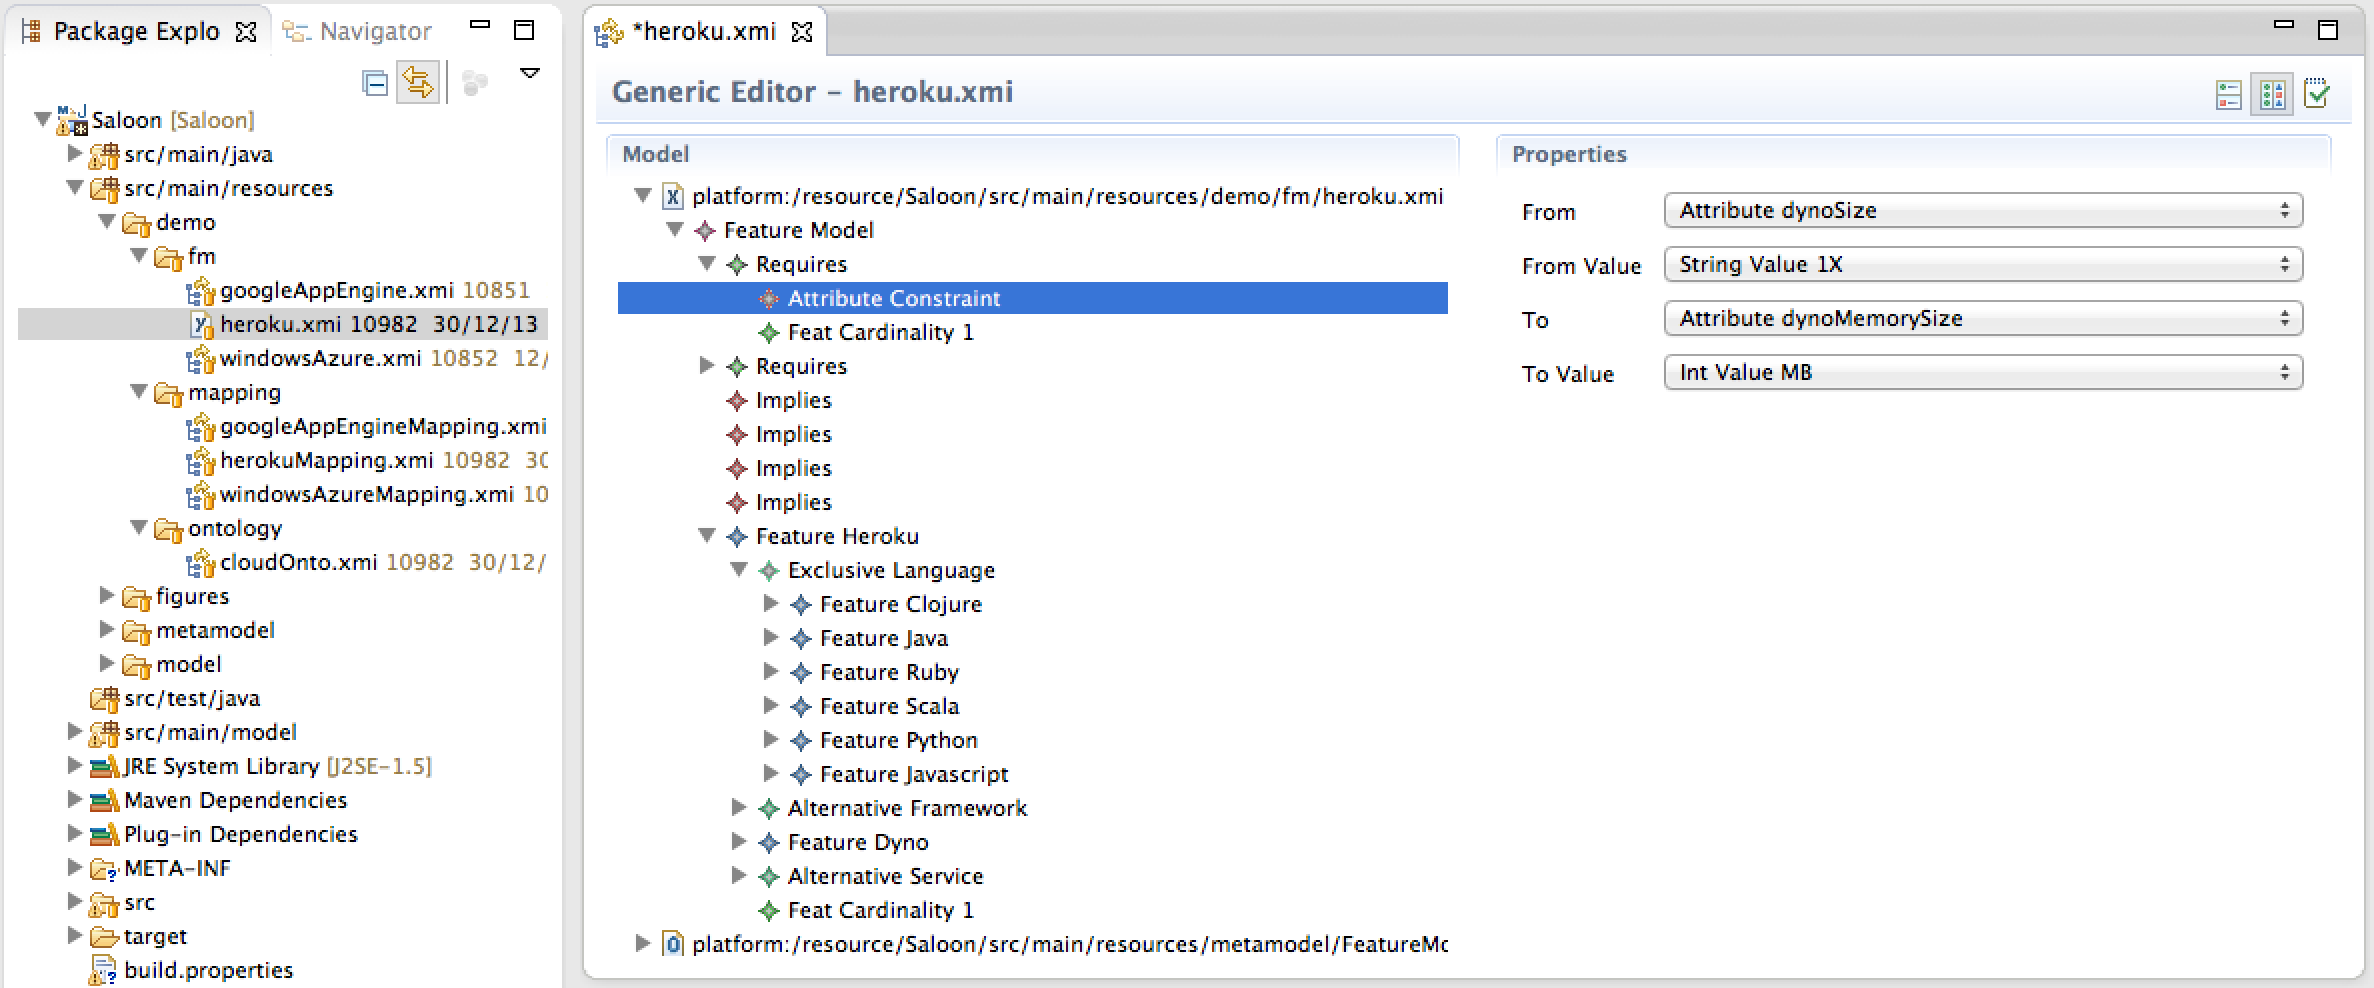Image resolution: width=2374 pixels, height=988 pixels.
Task: Click the model folder icon
Action: coord(136,664)
